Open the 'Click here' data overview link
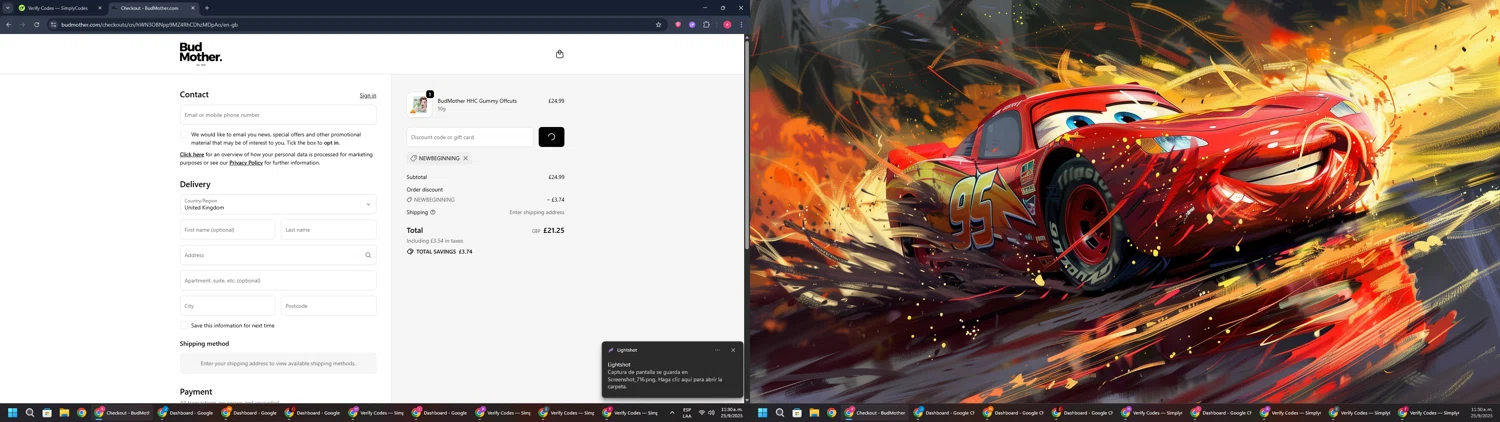The width and height of the screenshot is (1500, 422). click(x=192, y=155)
